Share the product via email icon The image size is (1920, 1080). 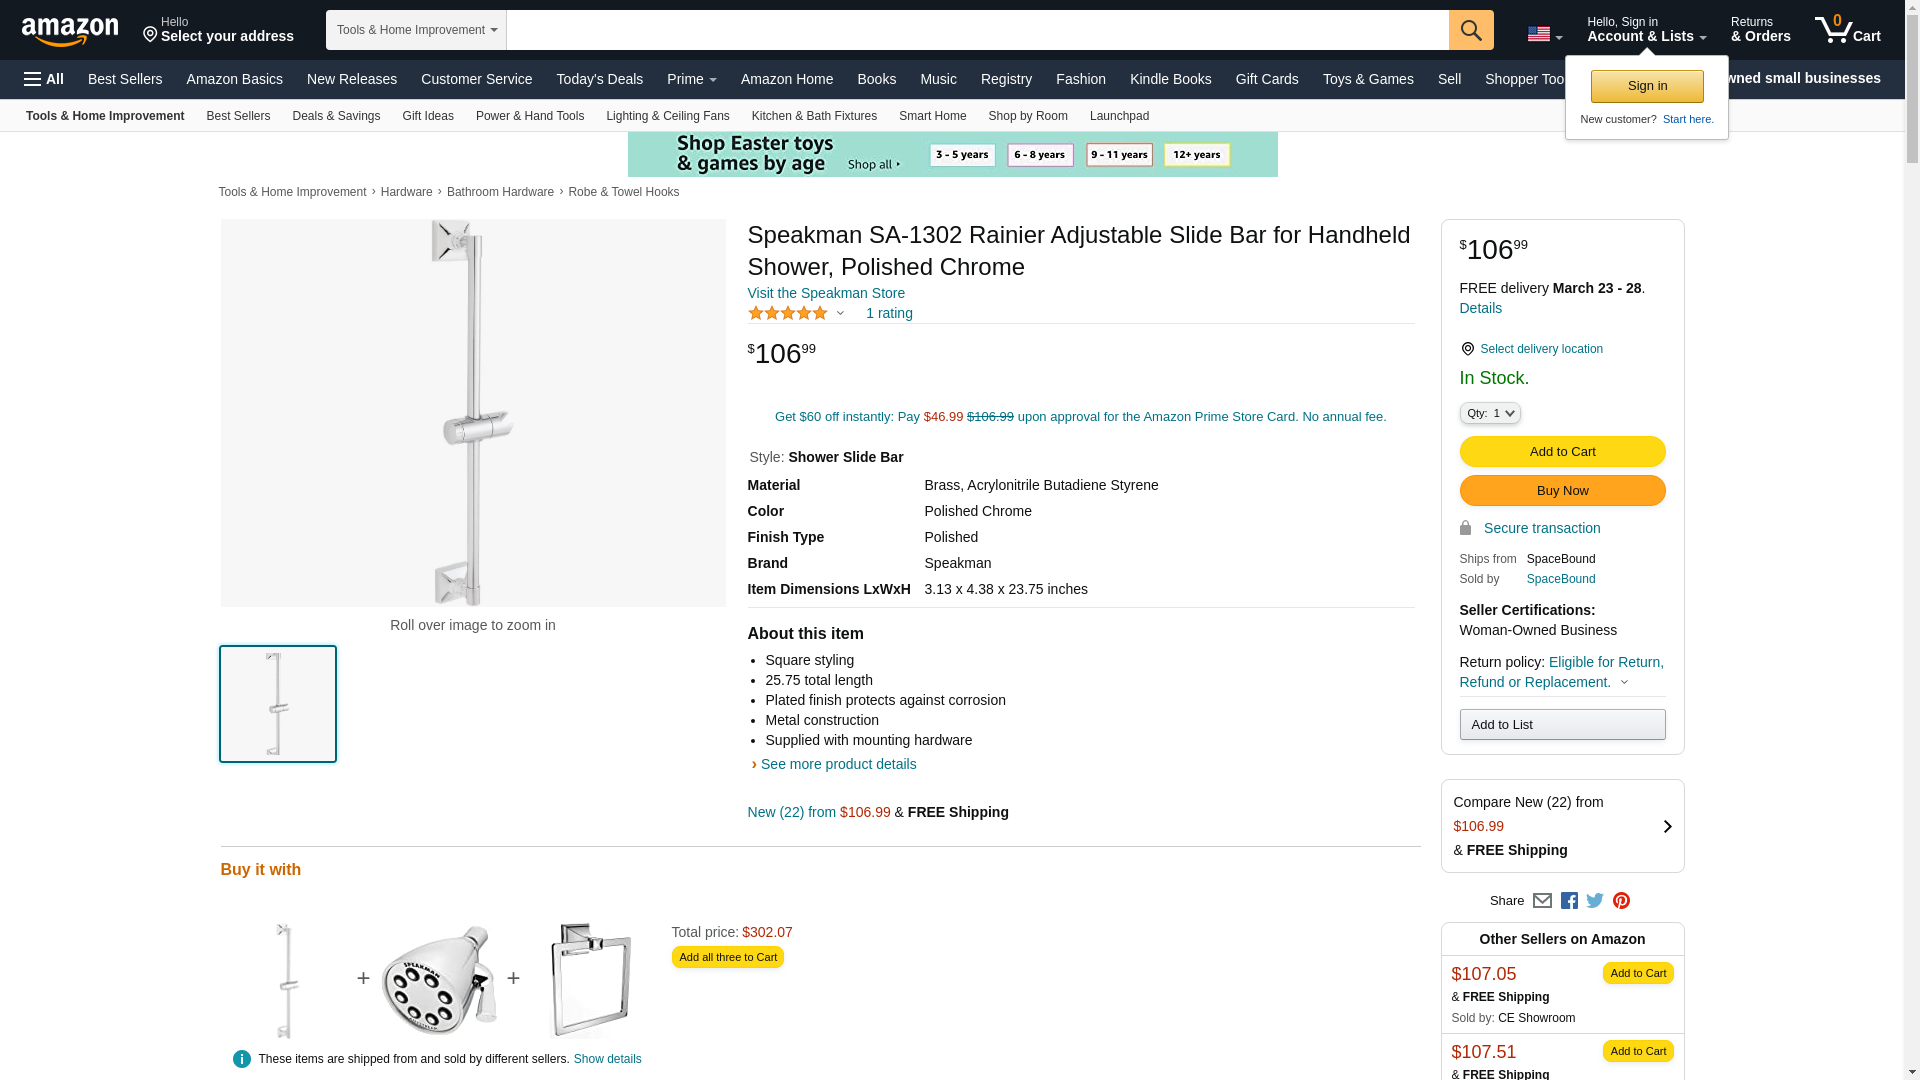click(1542, 901)
